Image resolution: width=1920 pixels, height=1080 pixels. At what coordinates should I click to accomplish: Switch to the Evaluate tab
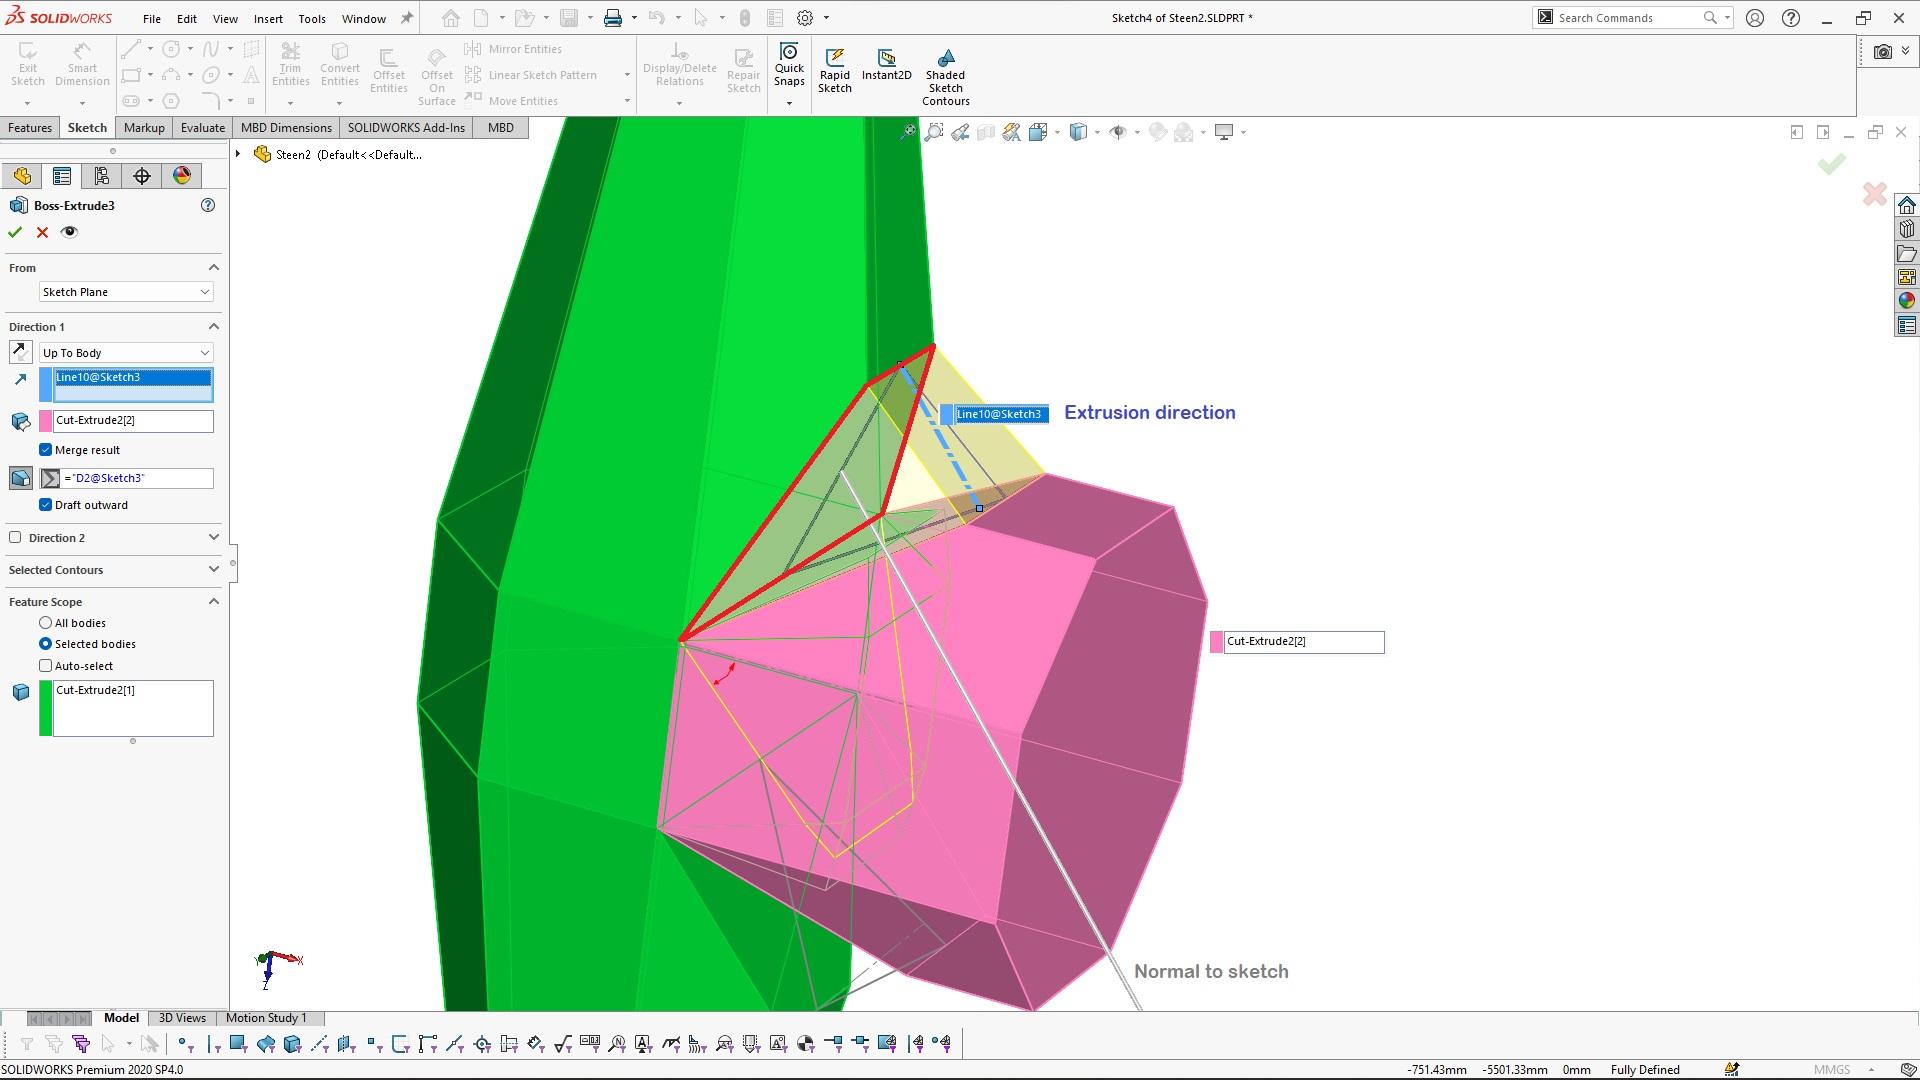pos(202,127)
